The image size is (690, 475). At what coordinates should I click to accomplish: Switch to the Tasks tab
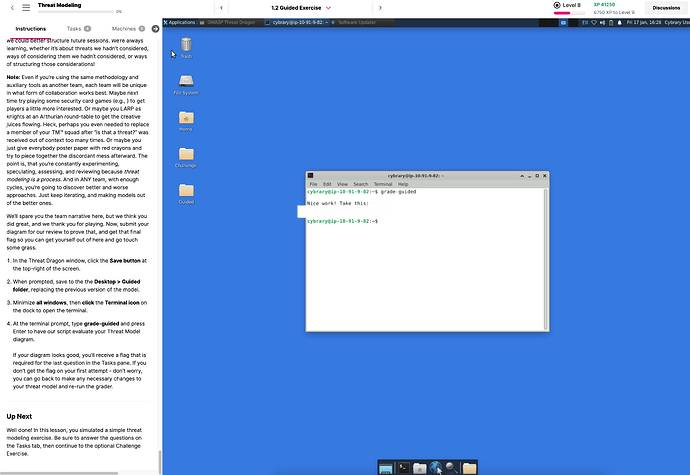pos(78,29)
